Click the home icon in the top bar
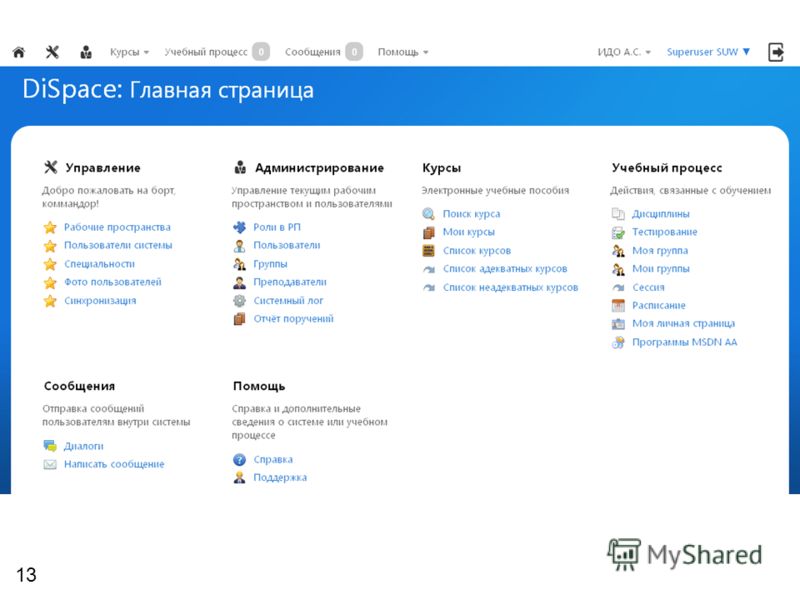This screenshot has height=600, width=800. click(x=19, y=52)
